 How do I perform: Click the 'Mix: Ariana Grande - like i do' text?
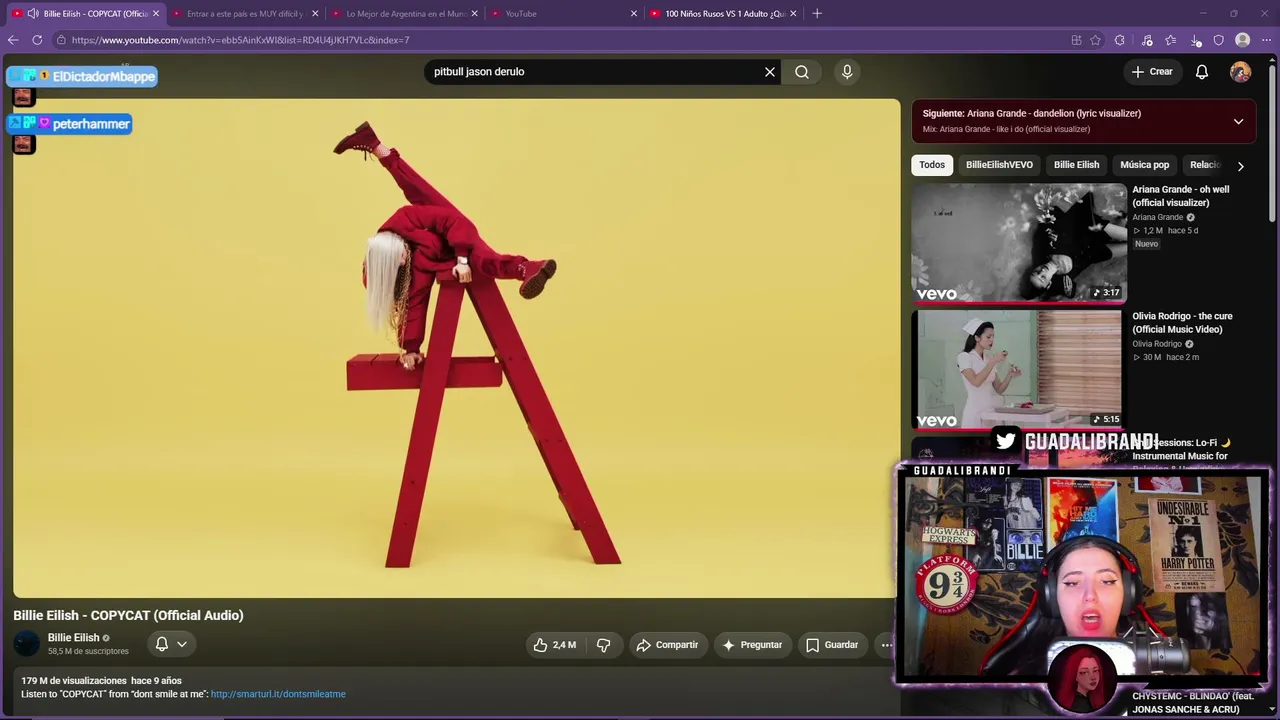coord(1006,130)
